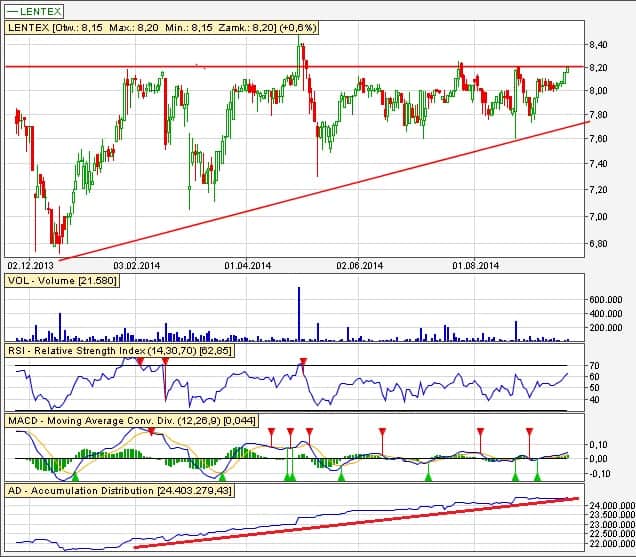Screen dimensions: 636x557
Task: Click the rightmost red sell marker in MACD panel
Action: pyautogui.click(x=529, y=431)
